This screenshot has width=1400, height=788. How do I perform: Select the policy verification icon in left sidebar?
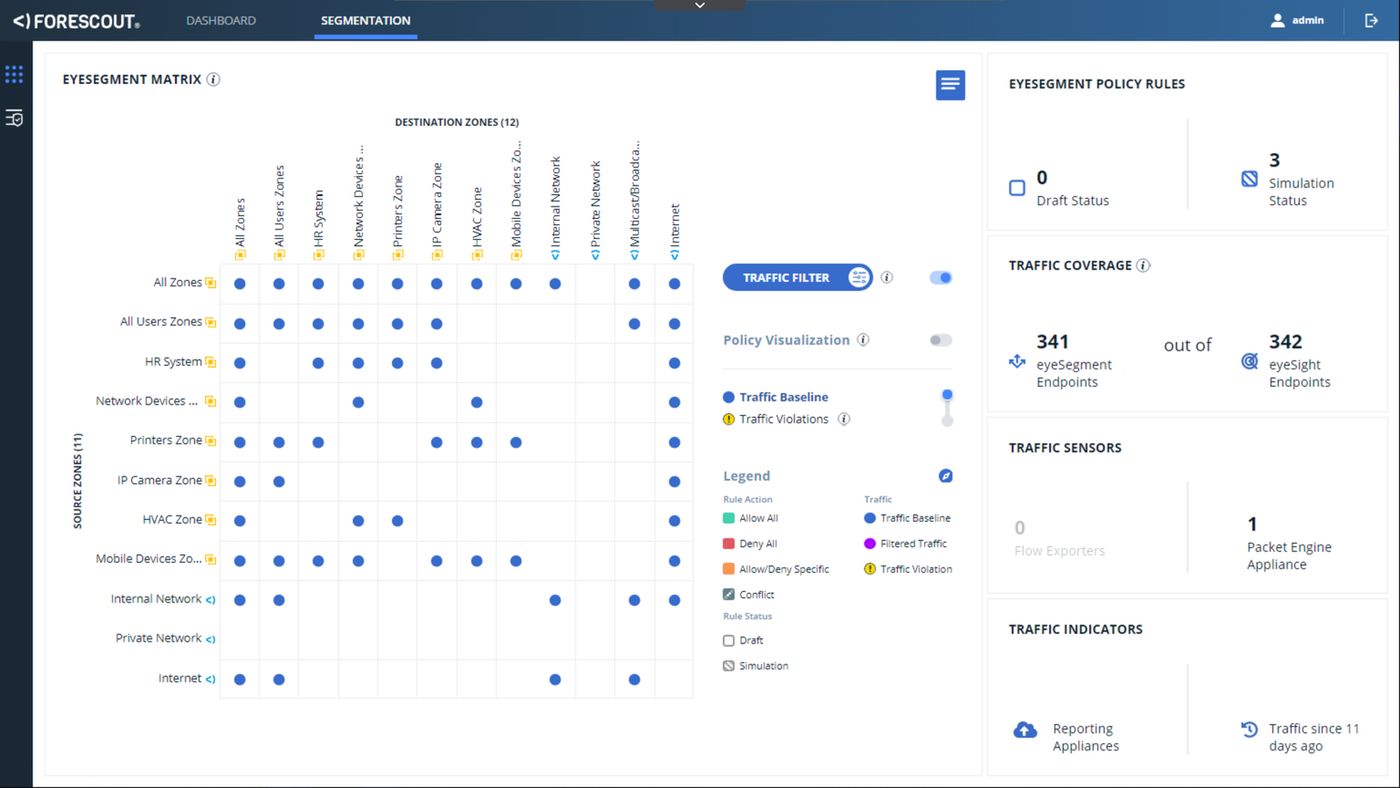coord(14,118)
